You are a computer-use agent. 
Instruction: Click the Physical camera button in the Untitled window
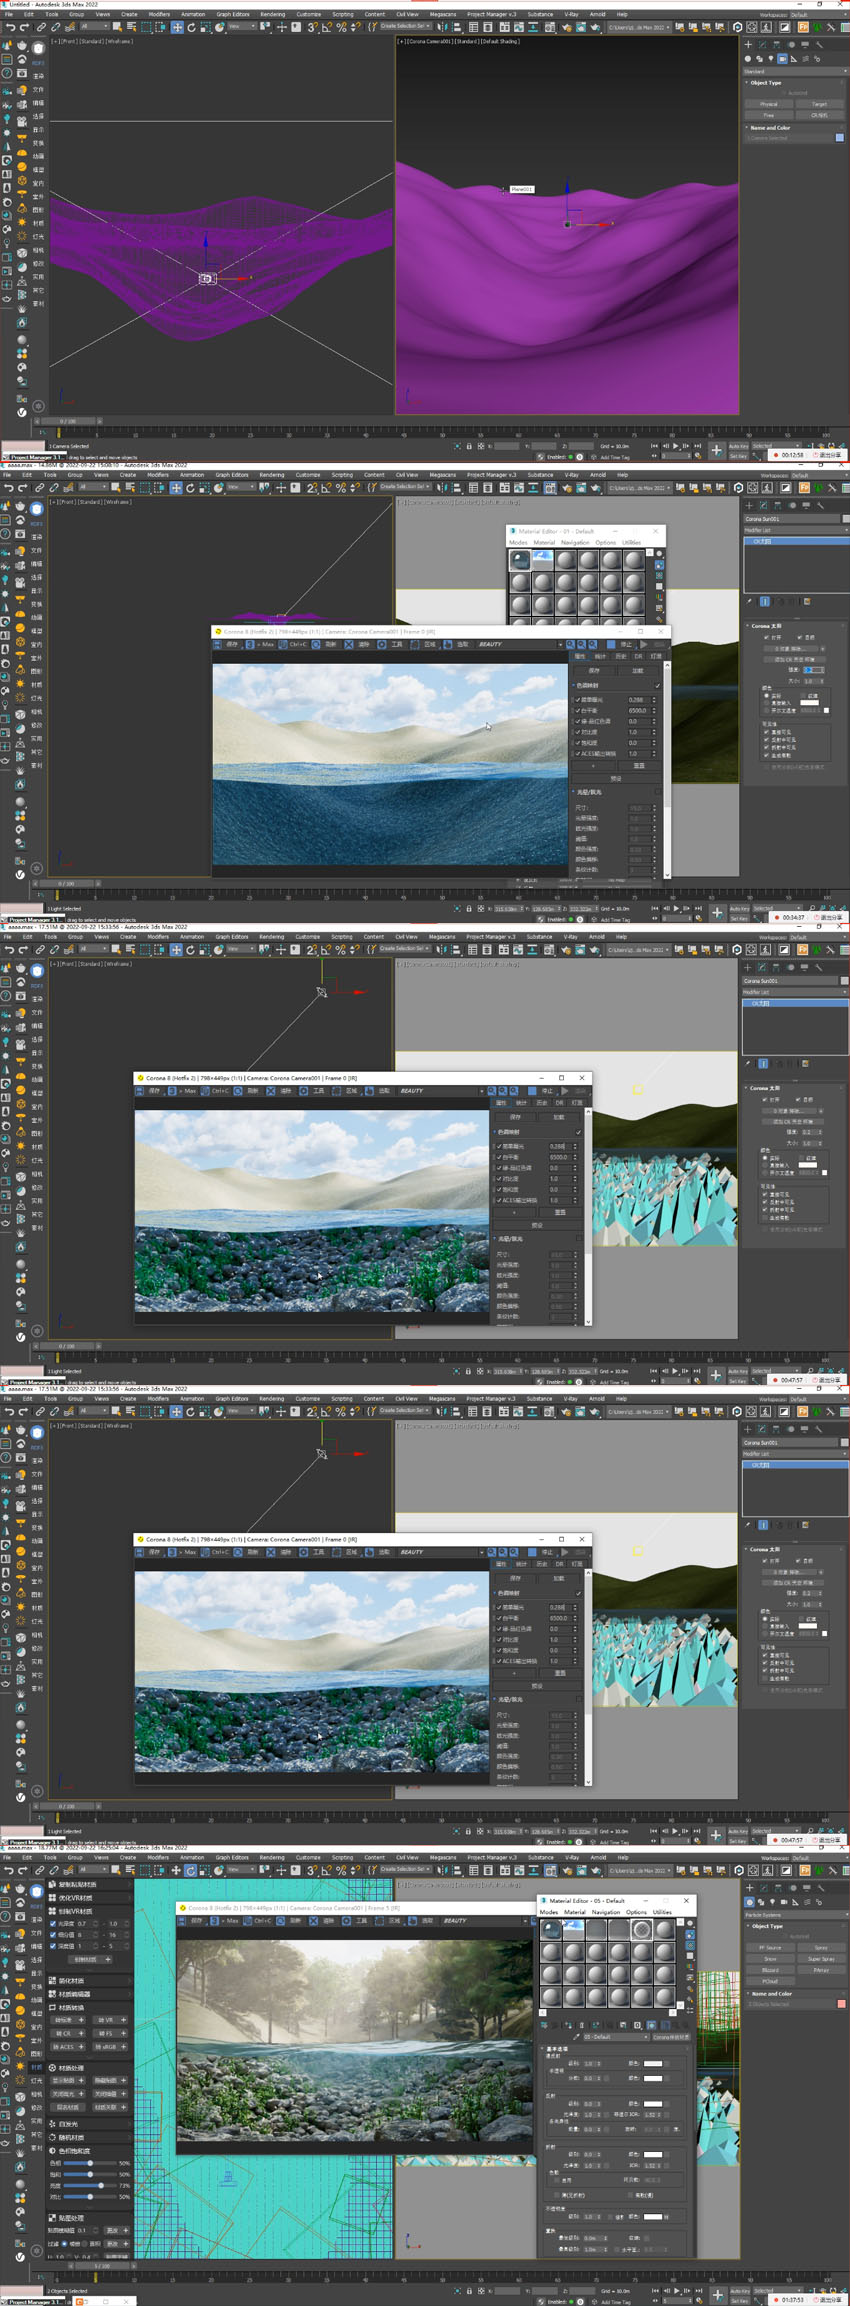coord(768,104)
